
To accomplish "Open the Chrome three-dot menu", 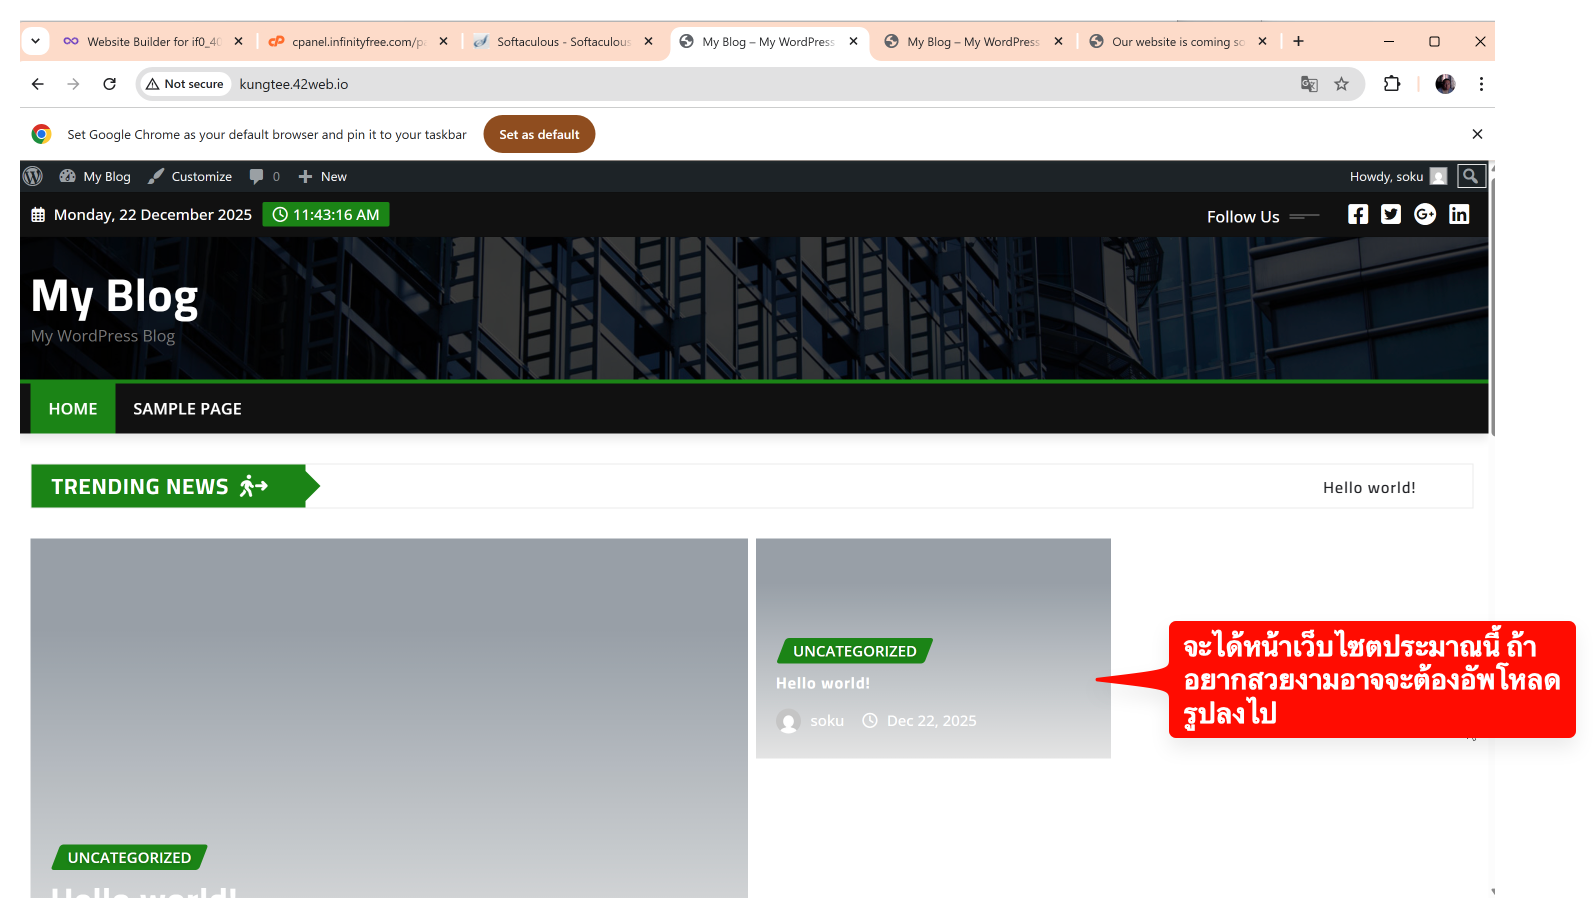I will pos(1481,84).
